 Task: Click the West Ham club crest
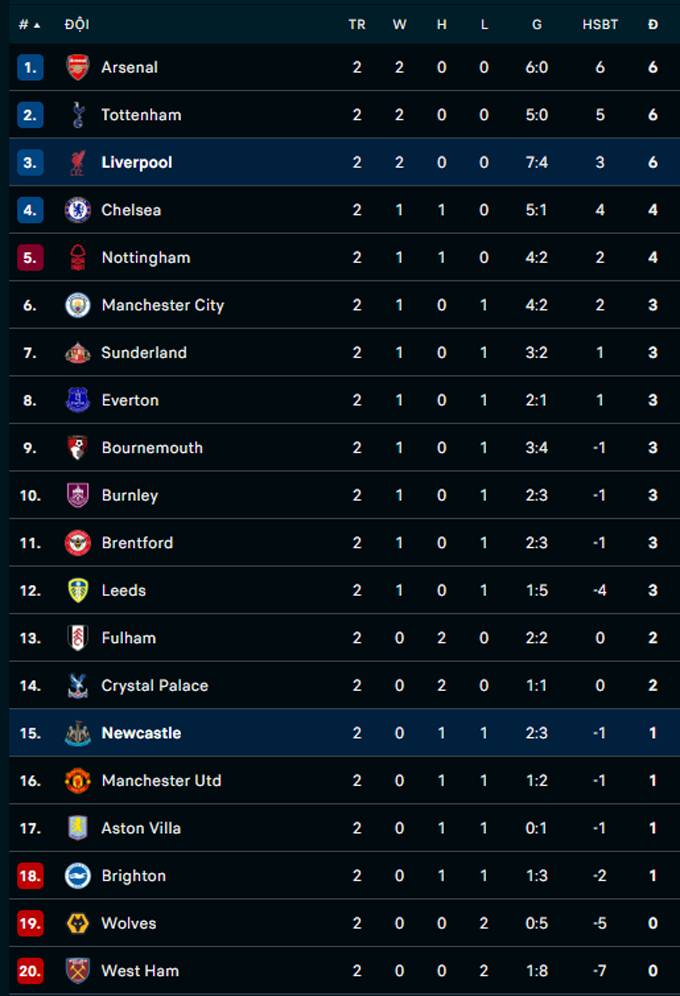[77, 971]
